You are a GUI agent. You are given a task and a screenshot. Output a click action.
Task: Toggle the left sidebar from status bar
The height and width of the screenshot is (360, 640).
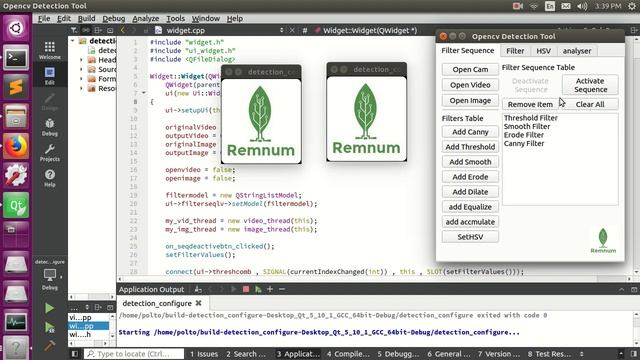click(75, 354)
